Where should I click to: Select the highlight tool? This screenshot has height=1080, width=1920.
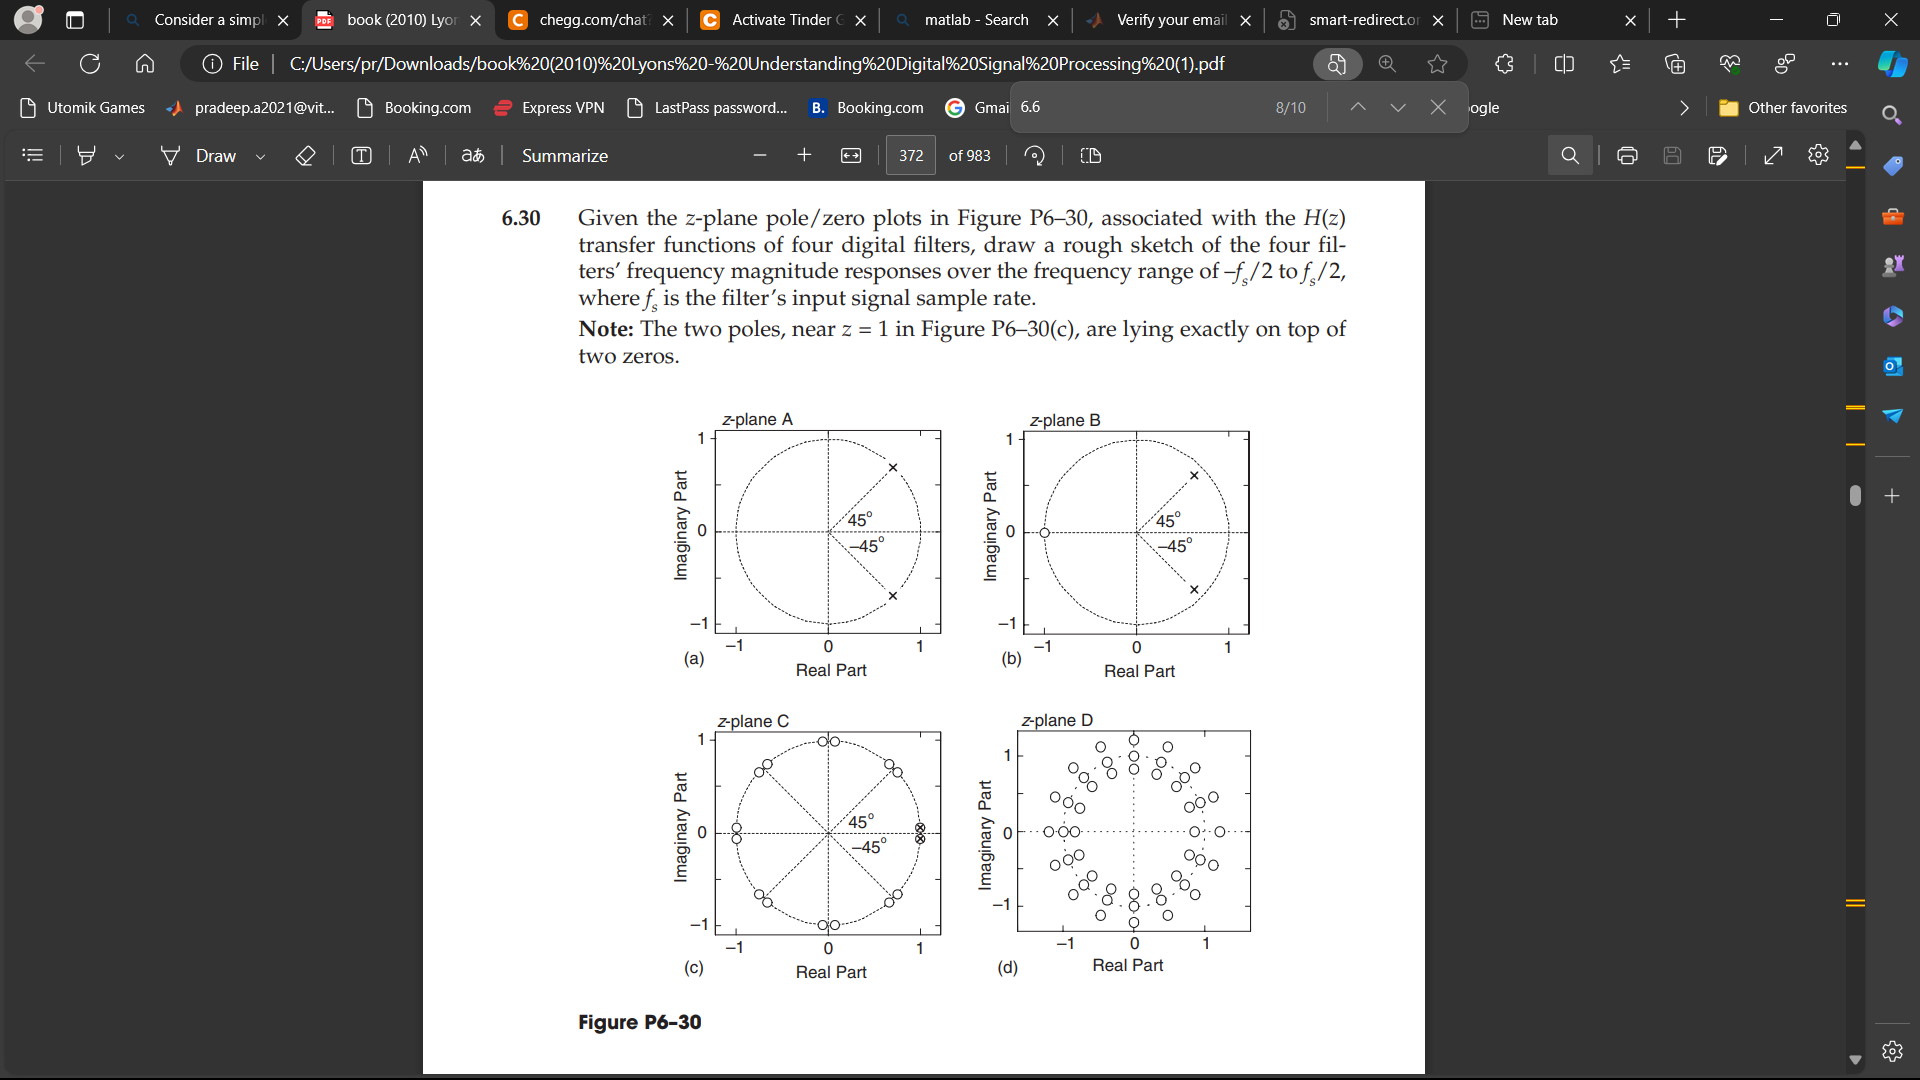click(86, 155)
